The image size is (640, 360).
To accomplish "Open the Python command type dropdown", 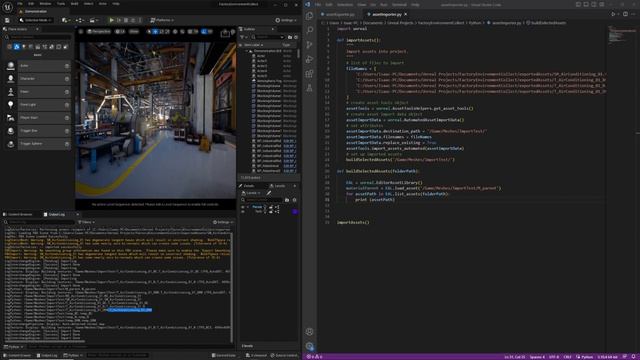I will click(13, 347).
